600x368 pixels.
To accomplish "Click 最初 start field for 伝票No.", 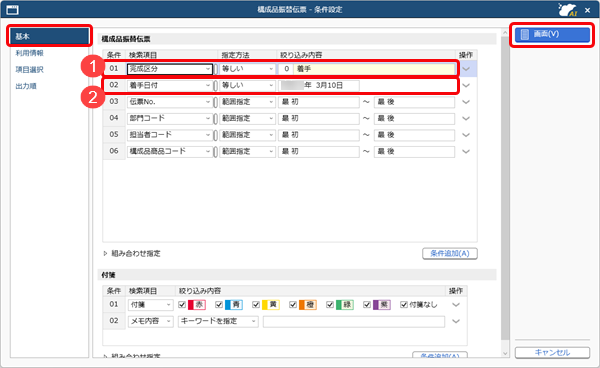I will tap(319, 102).
